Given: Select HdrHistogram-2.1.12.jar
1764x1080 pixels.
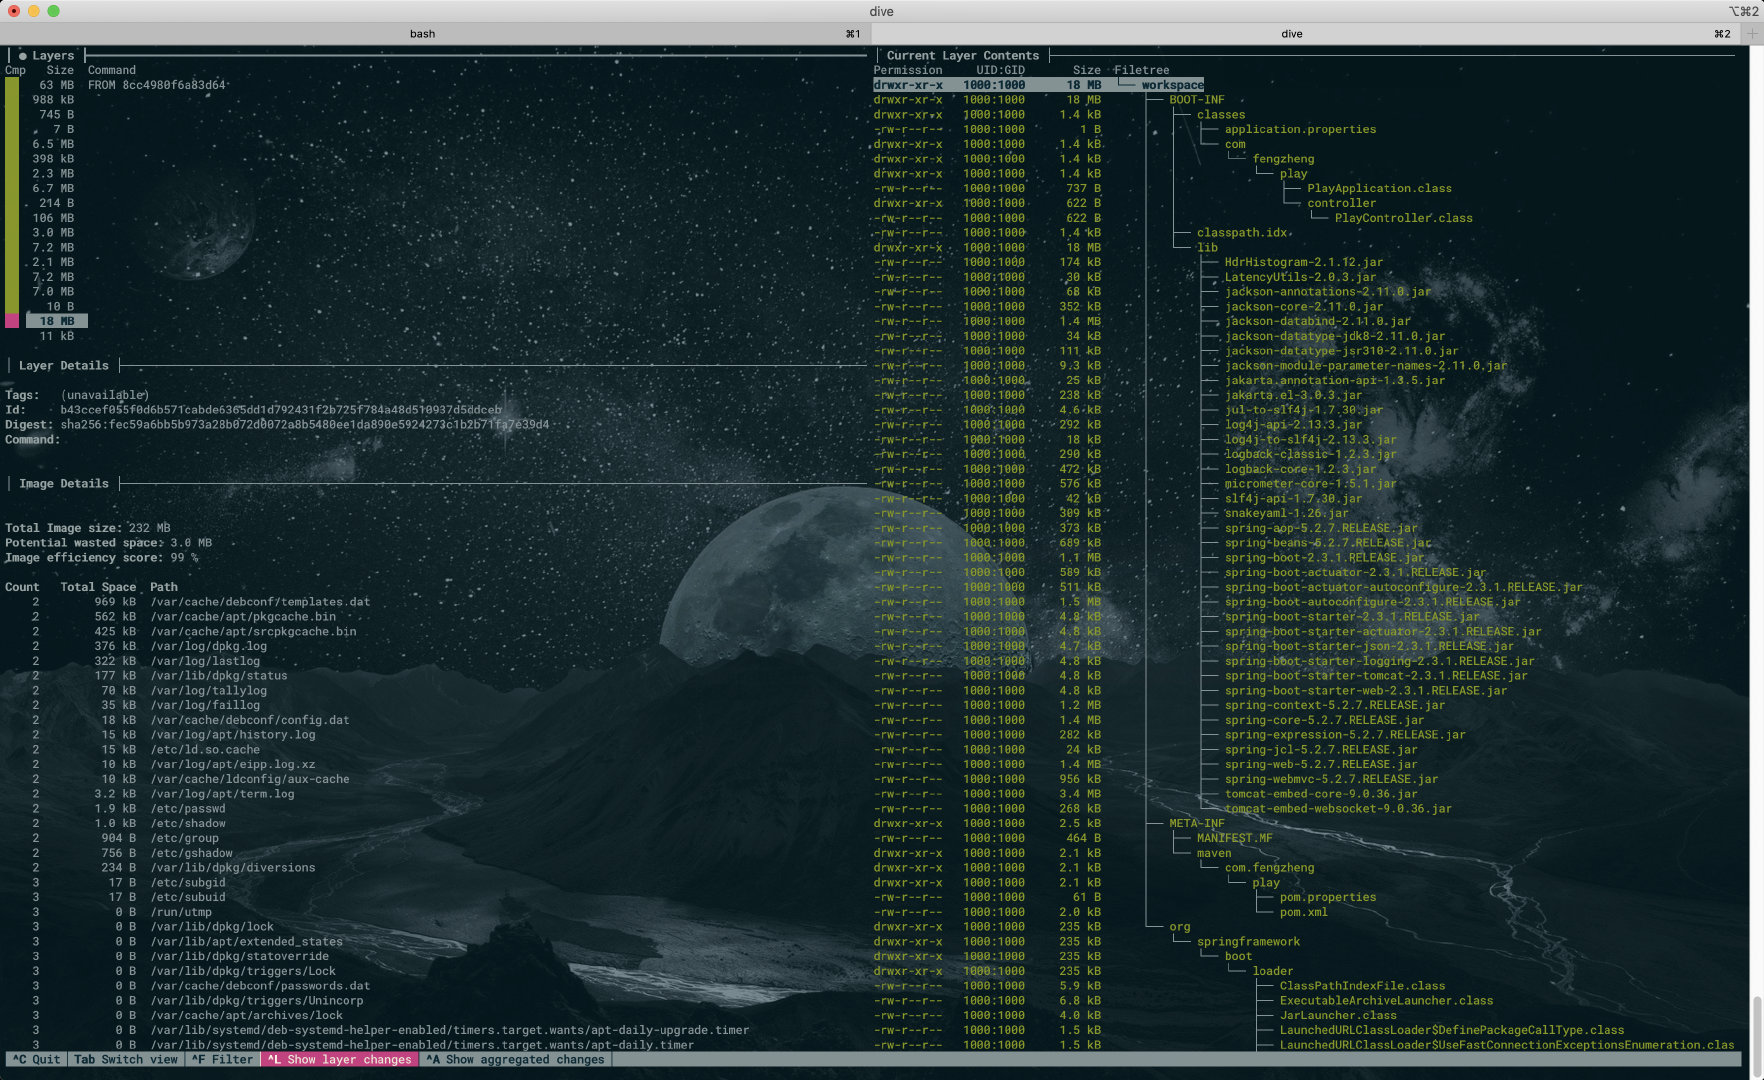Looking at the screenshot, I should click(x=1304, y=262).
